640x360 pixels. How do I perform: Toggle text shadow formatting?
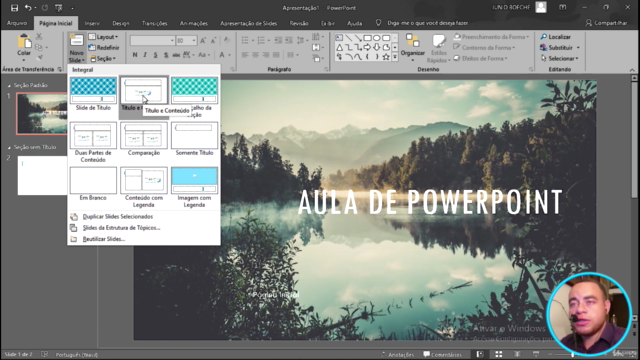pos(166,55)
